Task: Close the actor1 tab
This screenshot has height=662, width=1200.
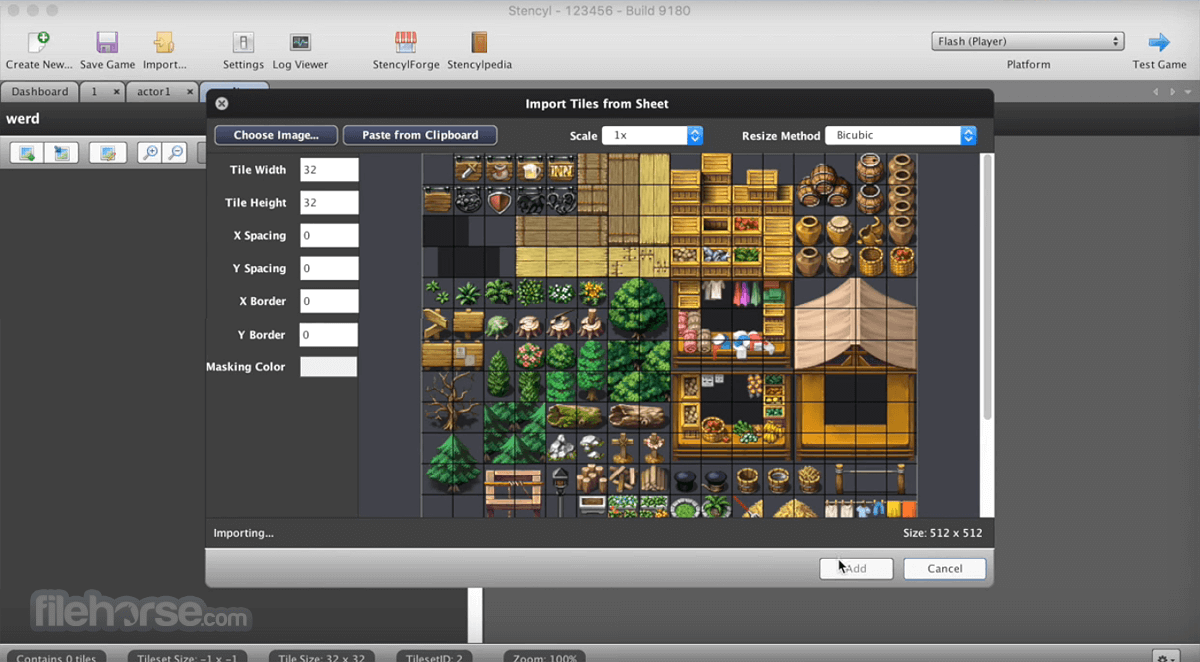Action: pyautogui.click(x=188, y=91)
